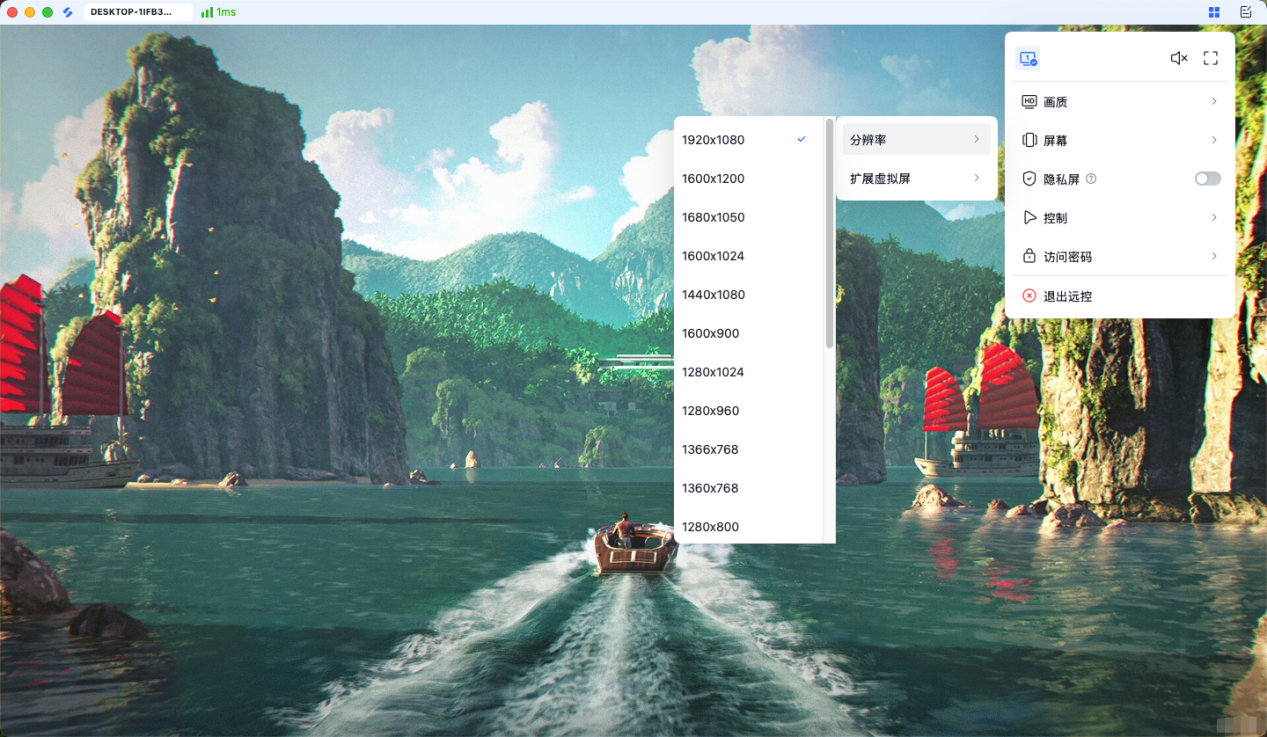
Task: Click the 1ms latency text
Action: [x=226, y=12]
